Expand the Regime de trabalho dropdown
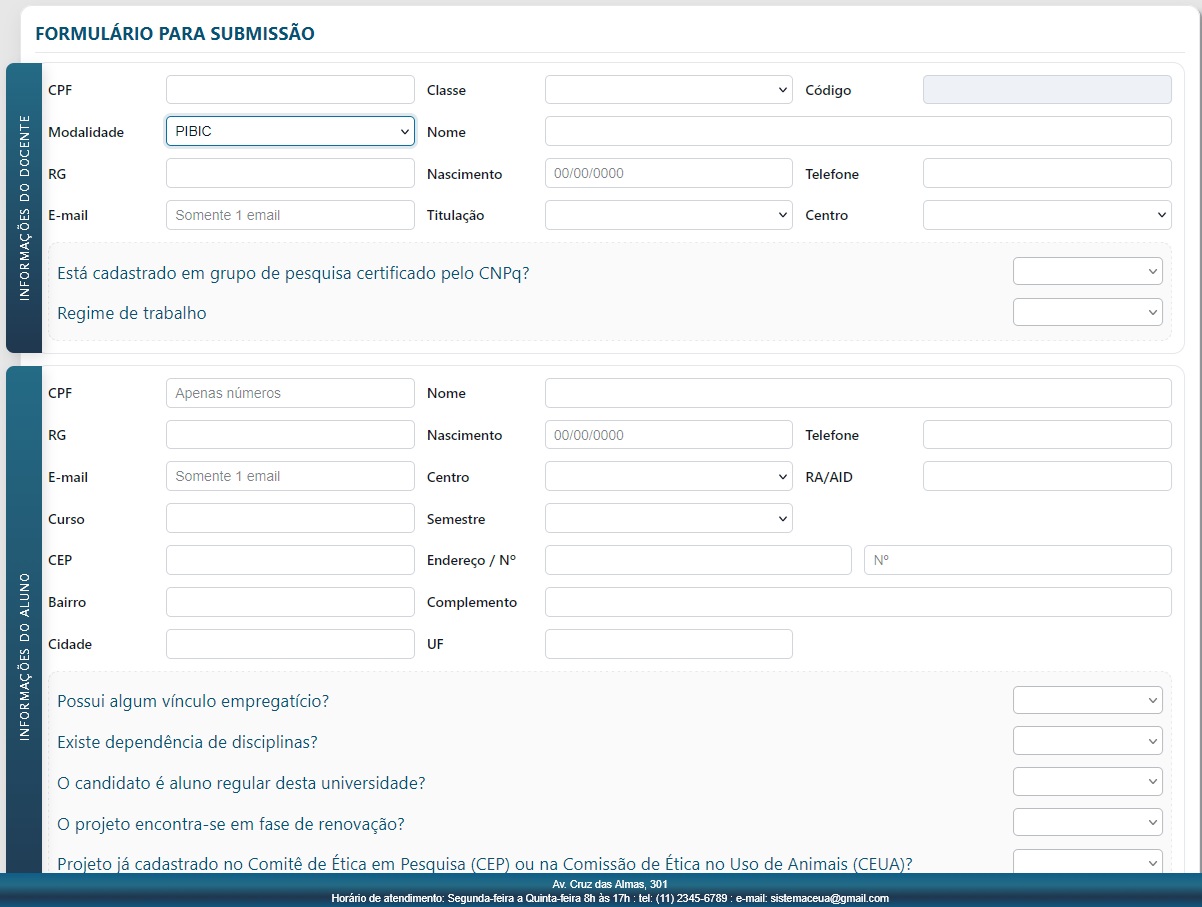The image size is (1202, 907). click(x=1087, y=313)
